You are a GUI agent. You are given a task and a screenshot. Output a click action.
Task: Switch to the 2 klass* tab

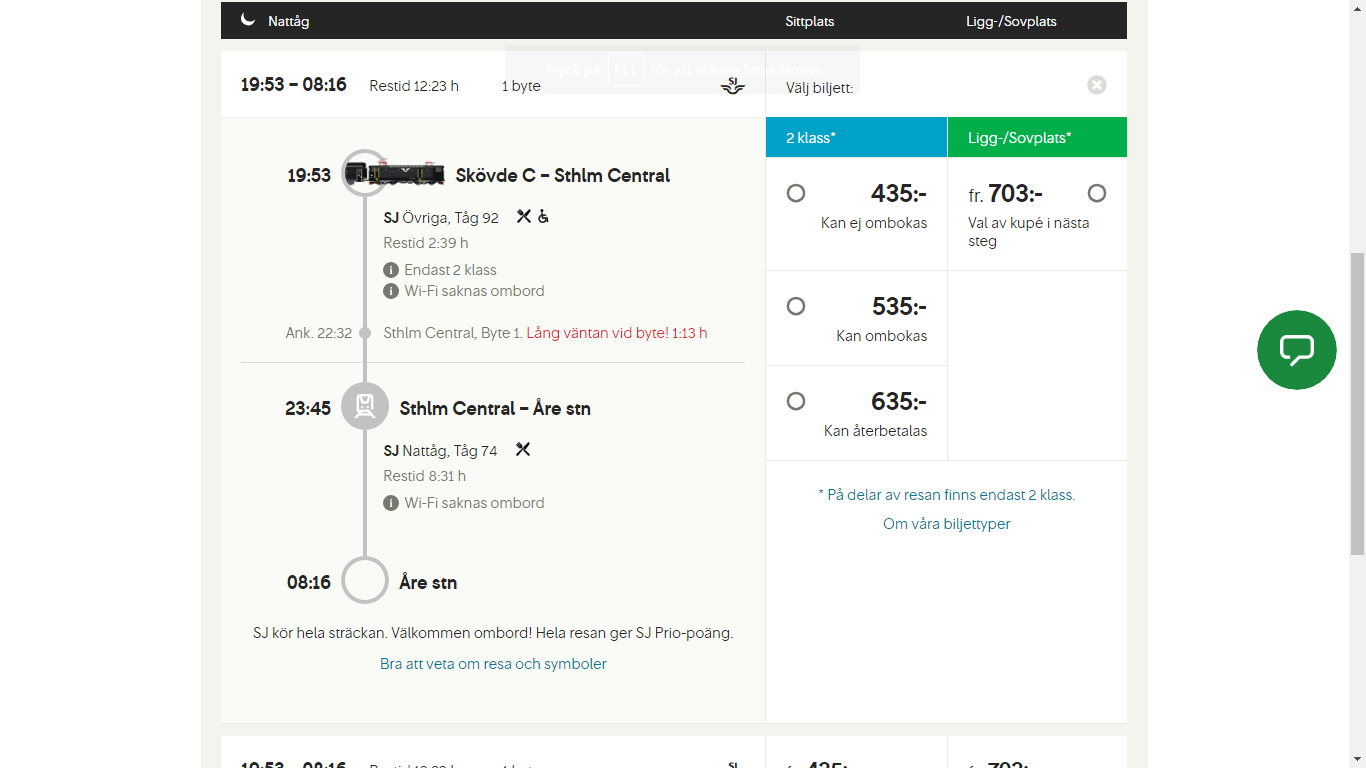[856, 137]
